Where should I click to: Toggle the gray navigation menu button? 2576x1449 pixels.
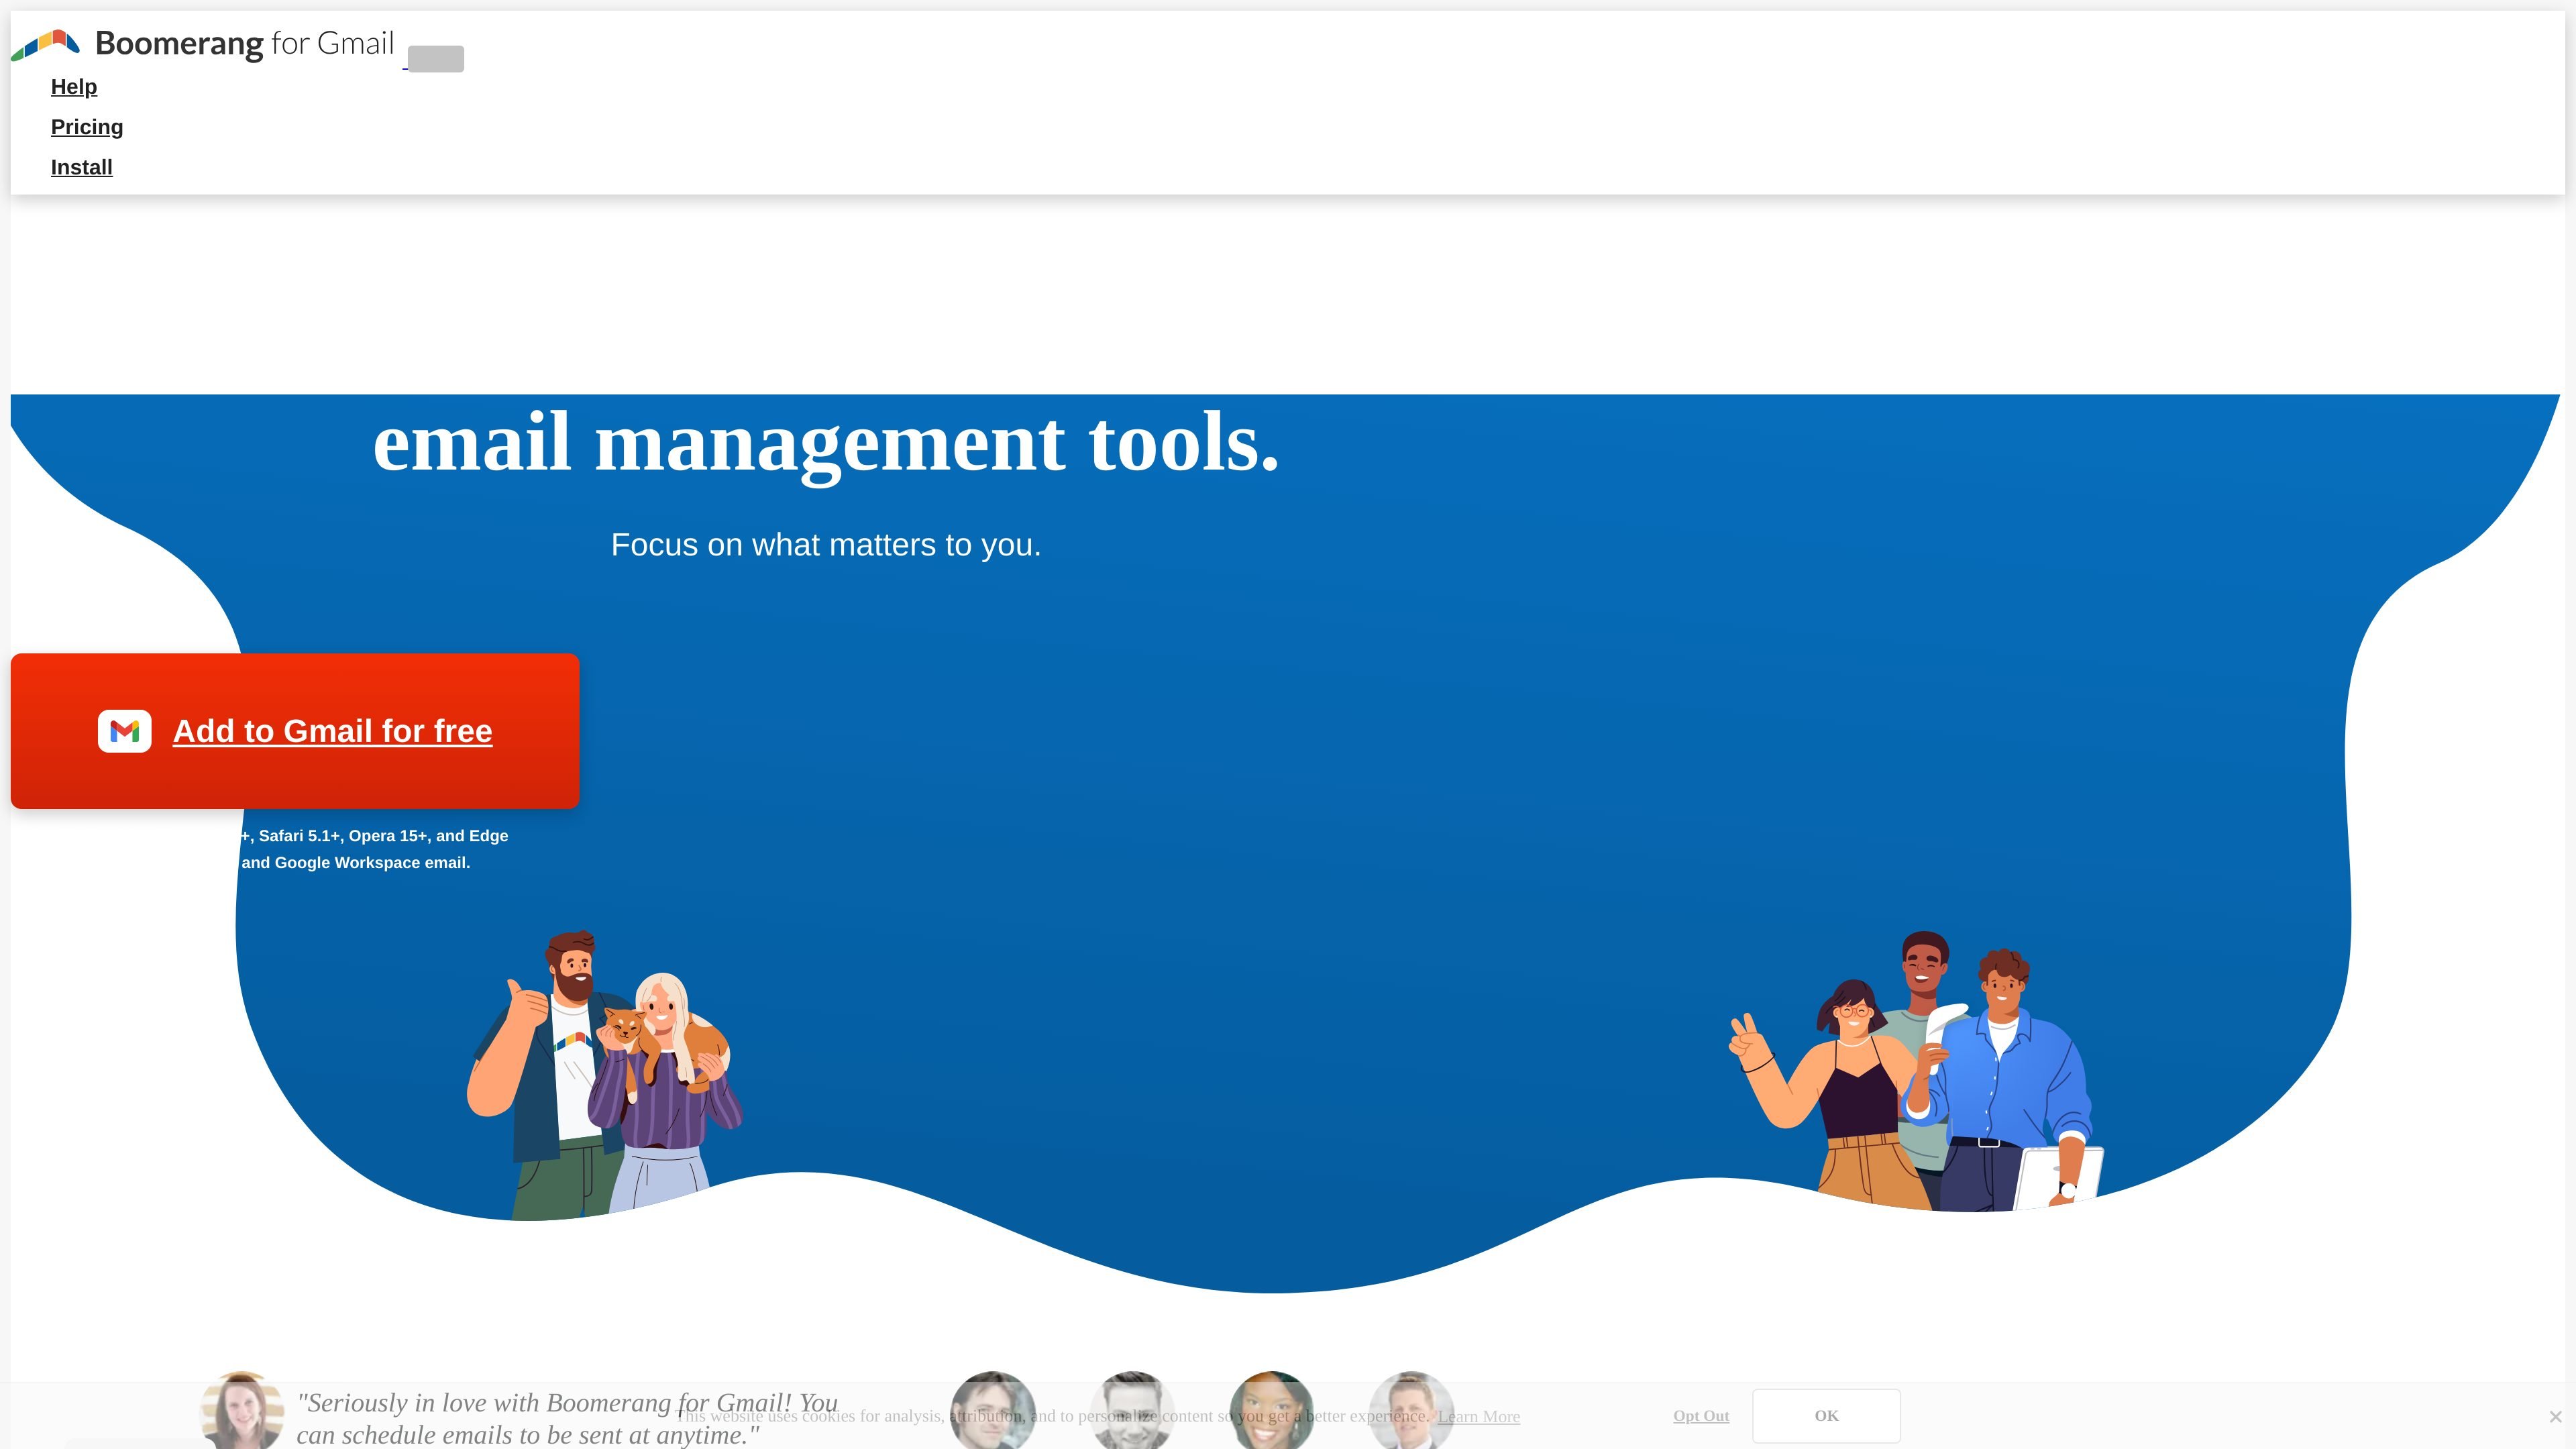tap(436, 59)
